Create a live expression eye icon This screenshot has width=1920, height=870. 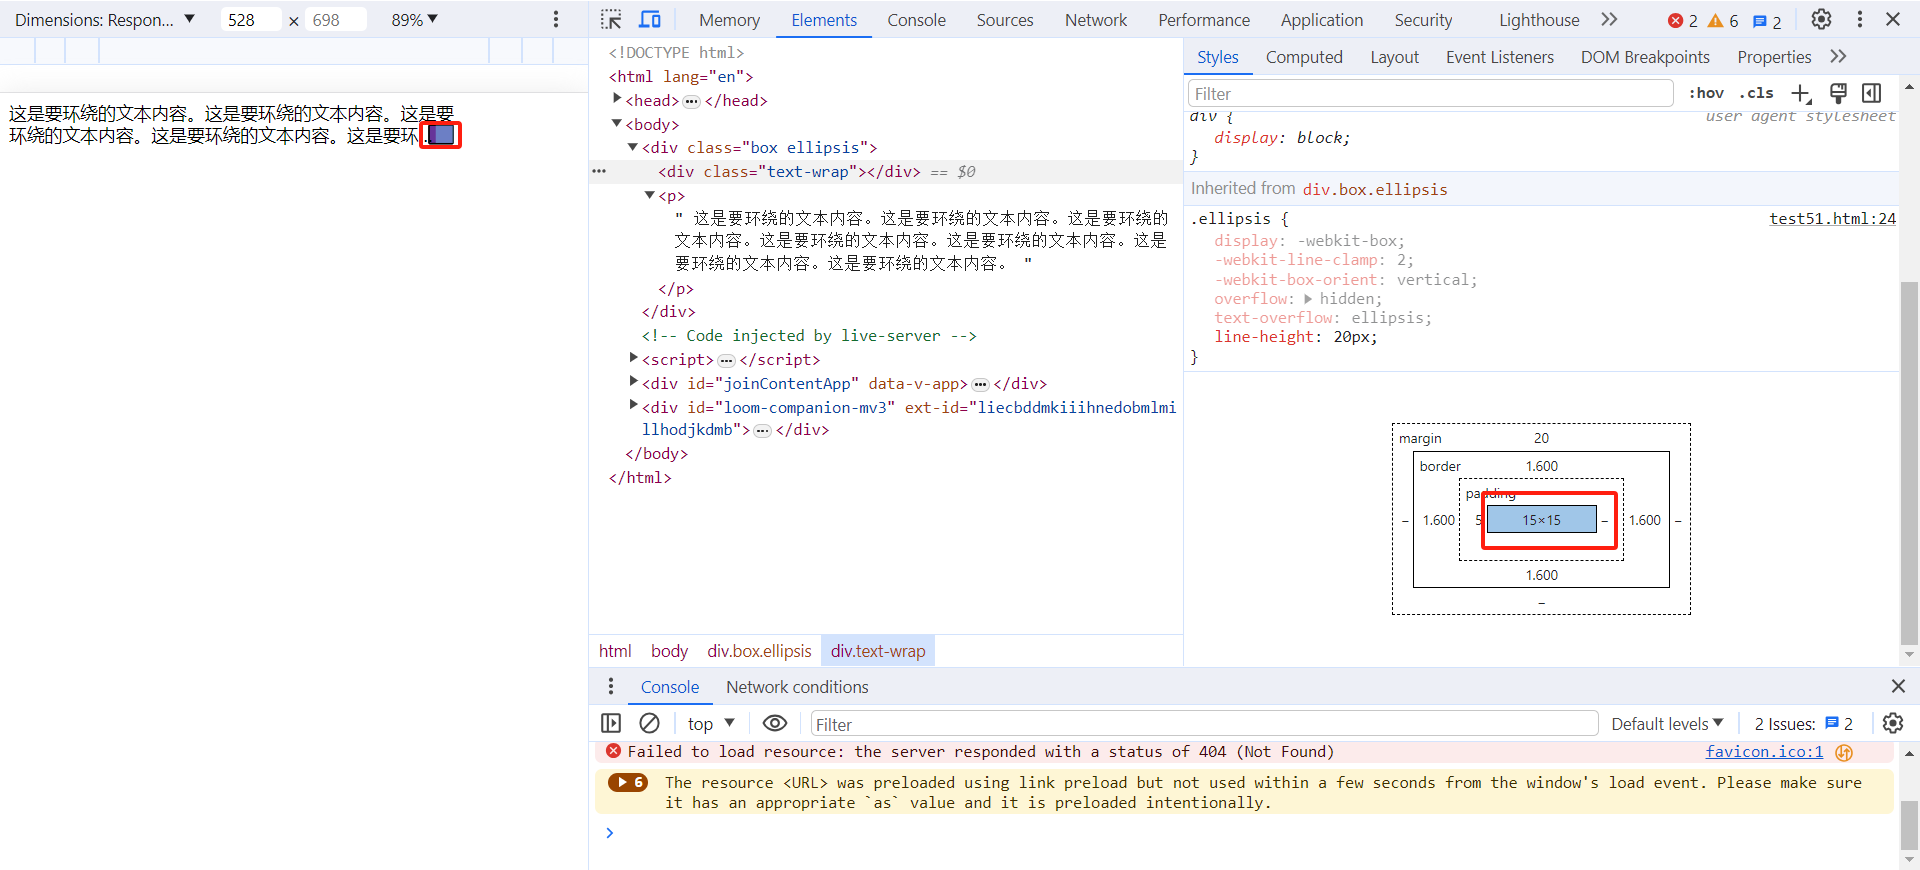click(x=775, y=723)
